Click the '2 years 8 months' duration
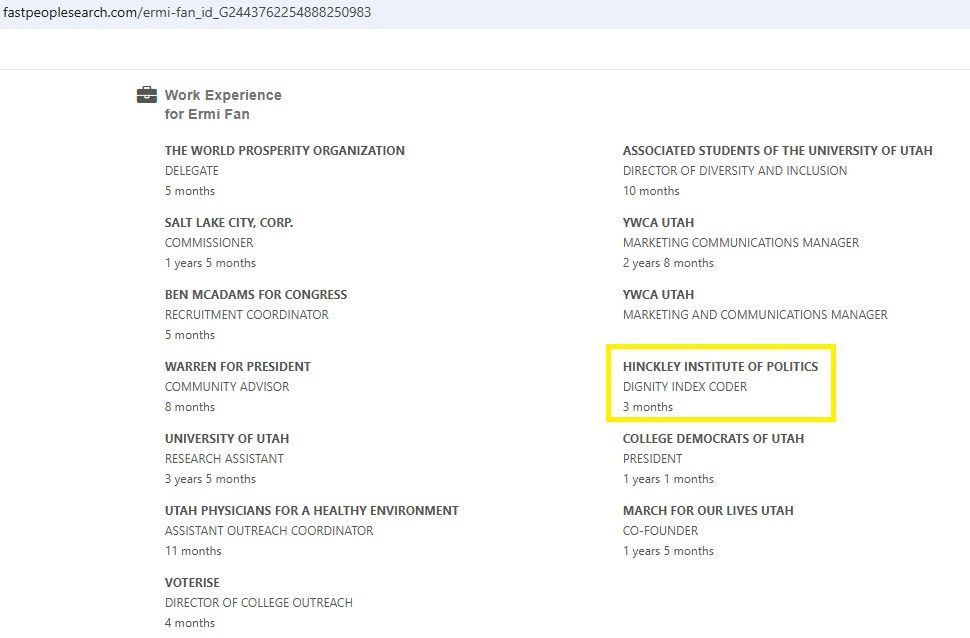The image size is (970, 638). coord(668,263)
